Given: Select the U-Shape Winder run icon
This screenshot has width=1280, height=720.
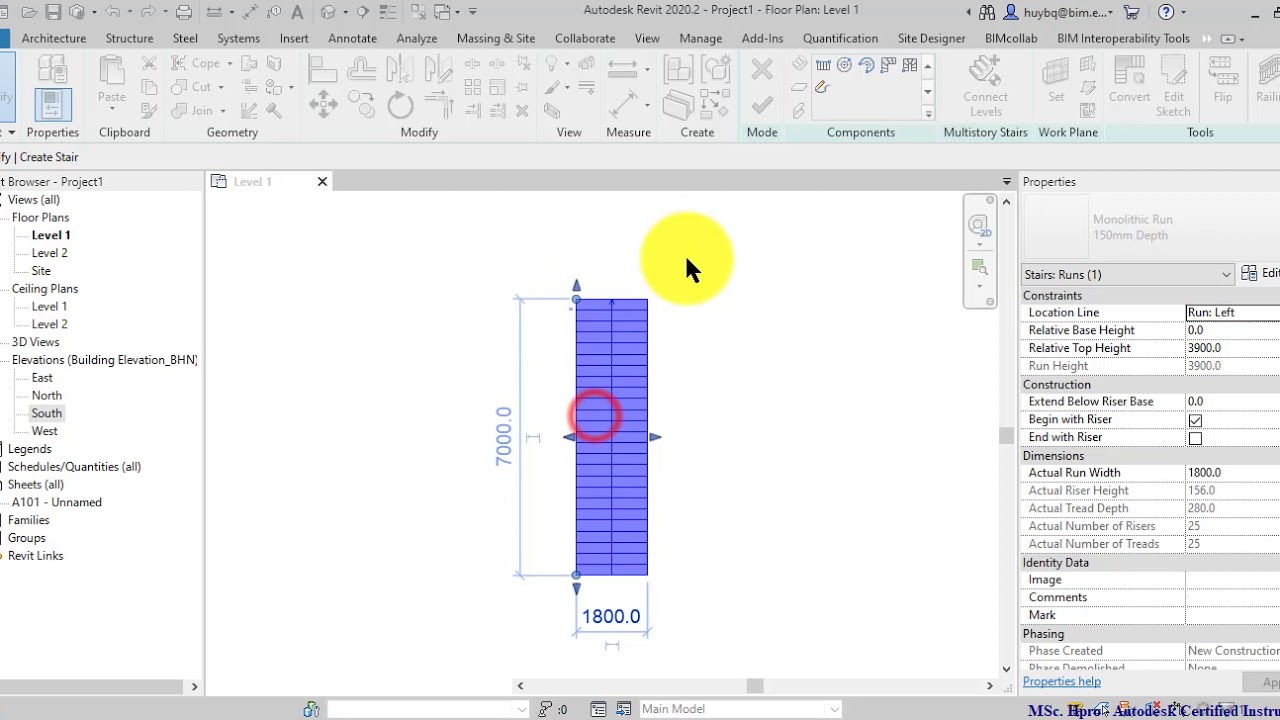Looking at the screenshot, I should click(909, 65).
